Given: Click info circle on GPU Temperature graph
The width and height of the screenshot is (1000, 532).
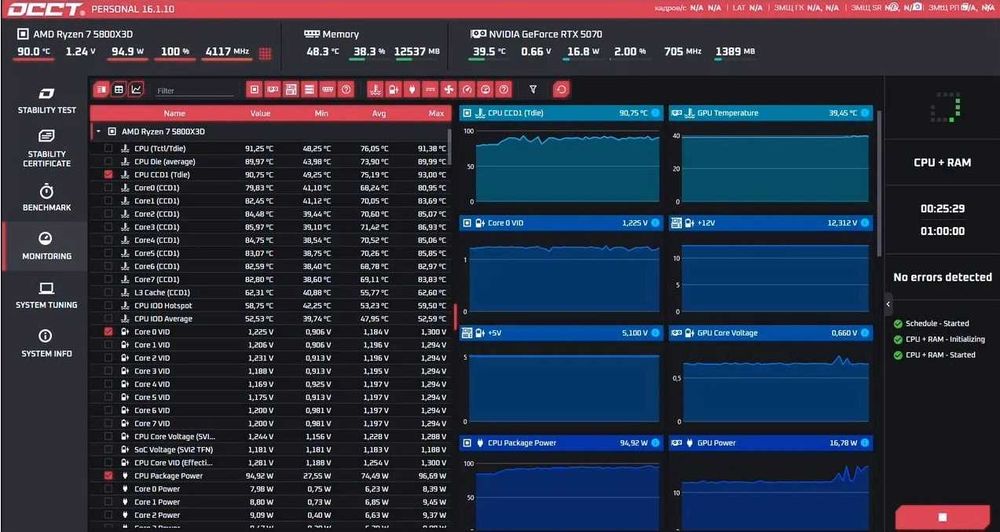Looking at the screenshot, I should click(x=865, y=113).
